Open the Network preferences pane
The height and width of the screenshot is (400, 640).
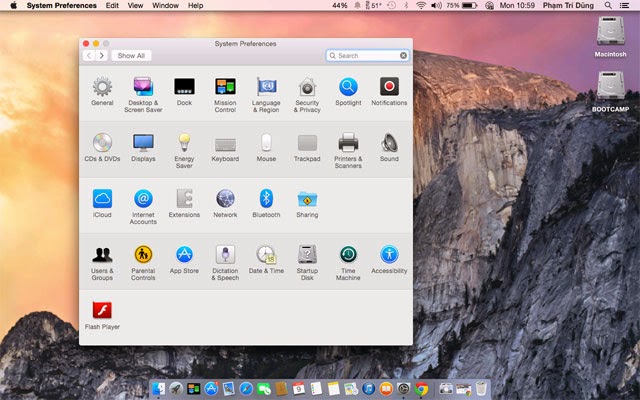point(225,203)
